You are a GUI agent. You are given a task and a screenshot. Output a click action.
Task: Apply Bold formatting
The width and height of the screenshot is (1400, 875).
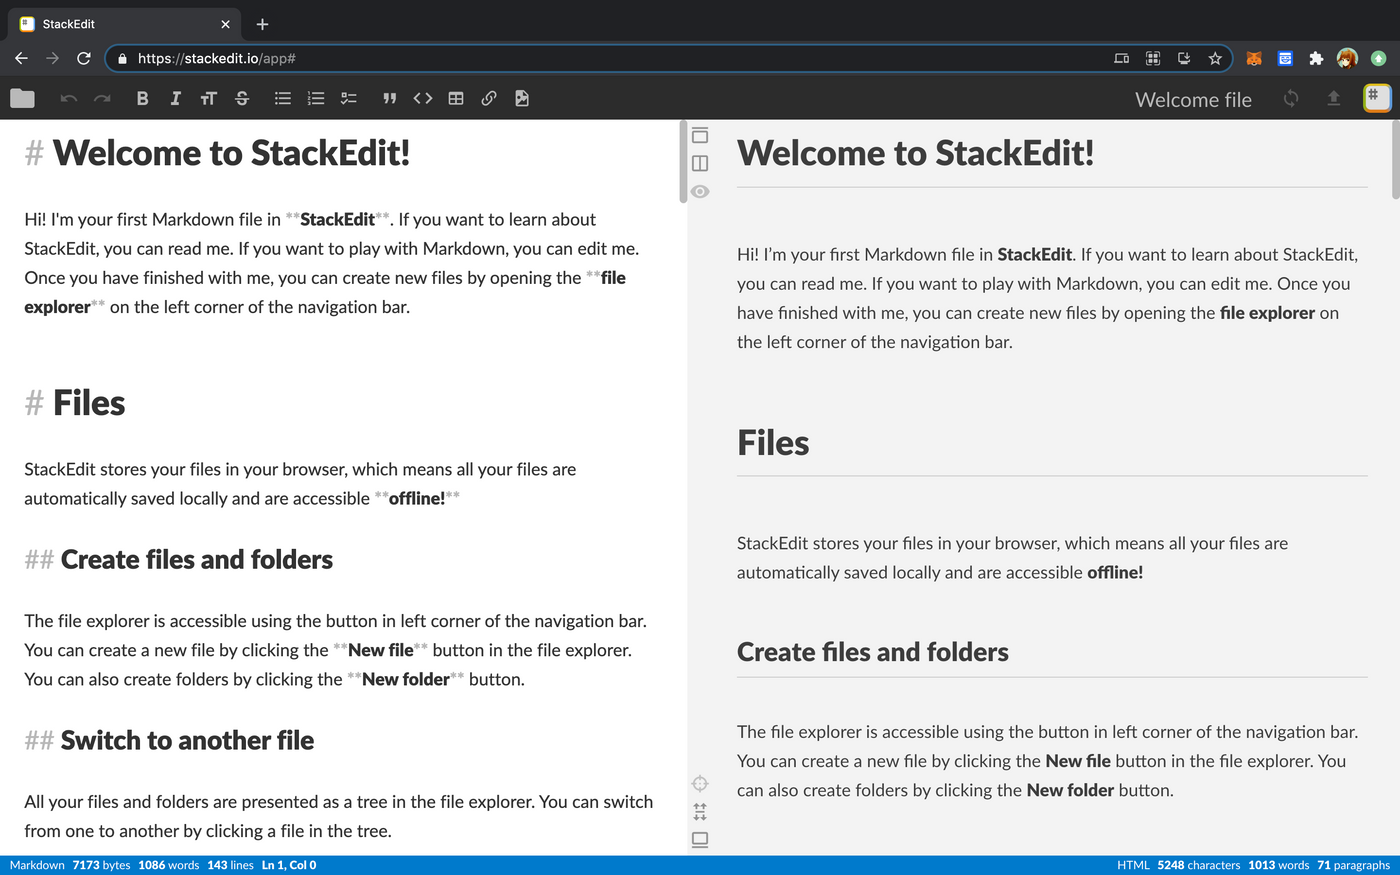coord(142,98)
